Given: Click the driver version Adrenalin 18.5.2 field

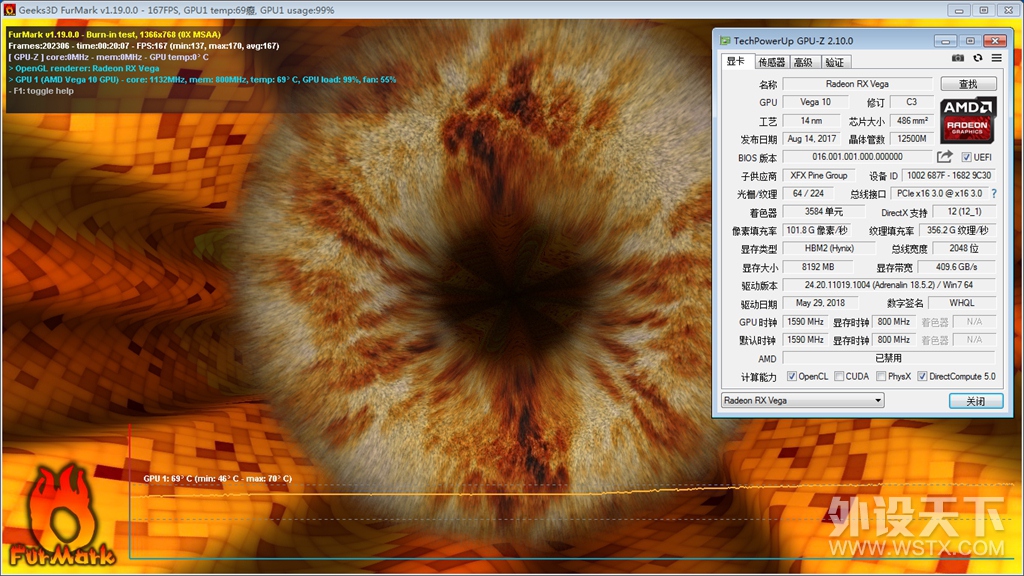Looking at the screenshot, I should pos(889,285).
